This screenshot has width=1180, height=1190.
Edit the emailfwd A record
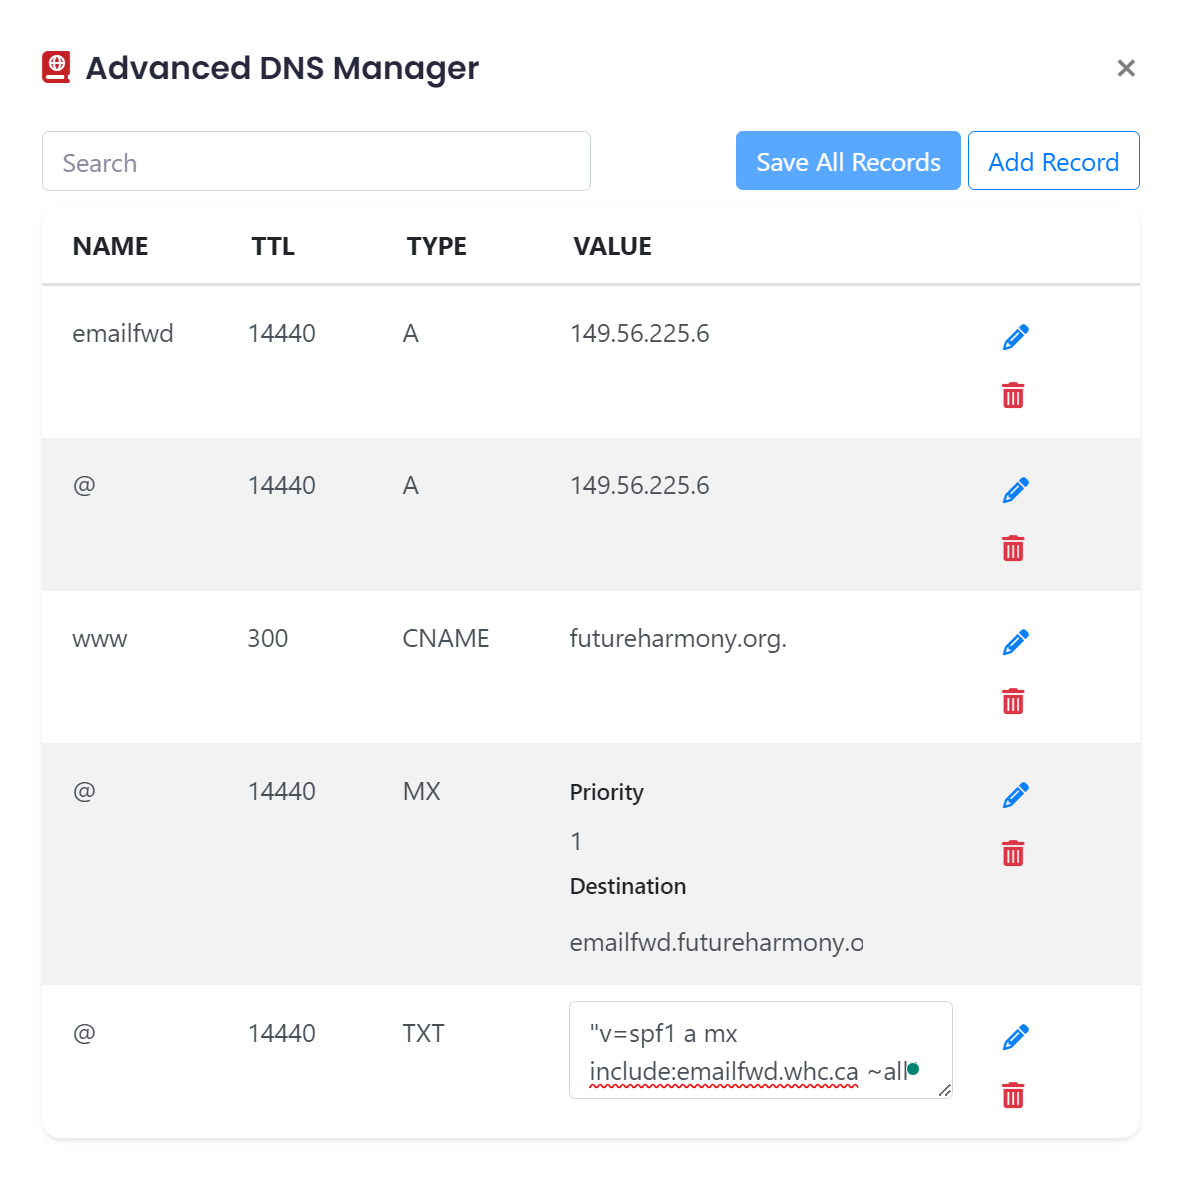1015,337
